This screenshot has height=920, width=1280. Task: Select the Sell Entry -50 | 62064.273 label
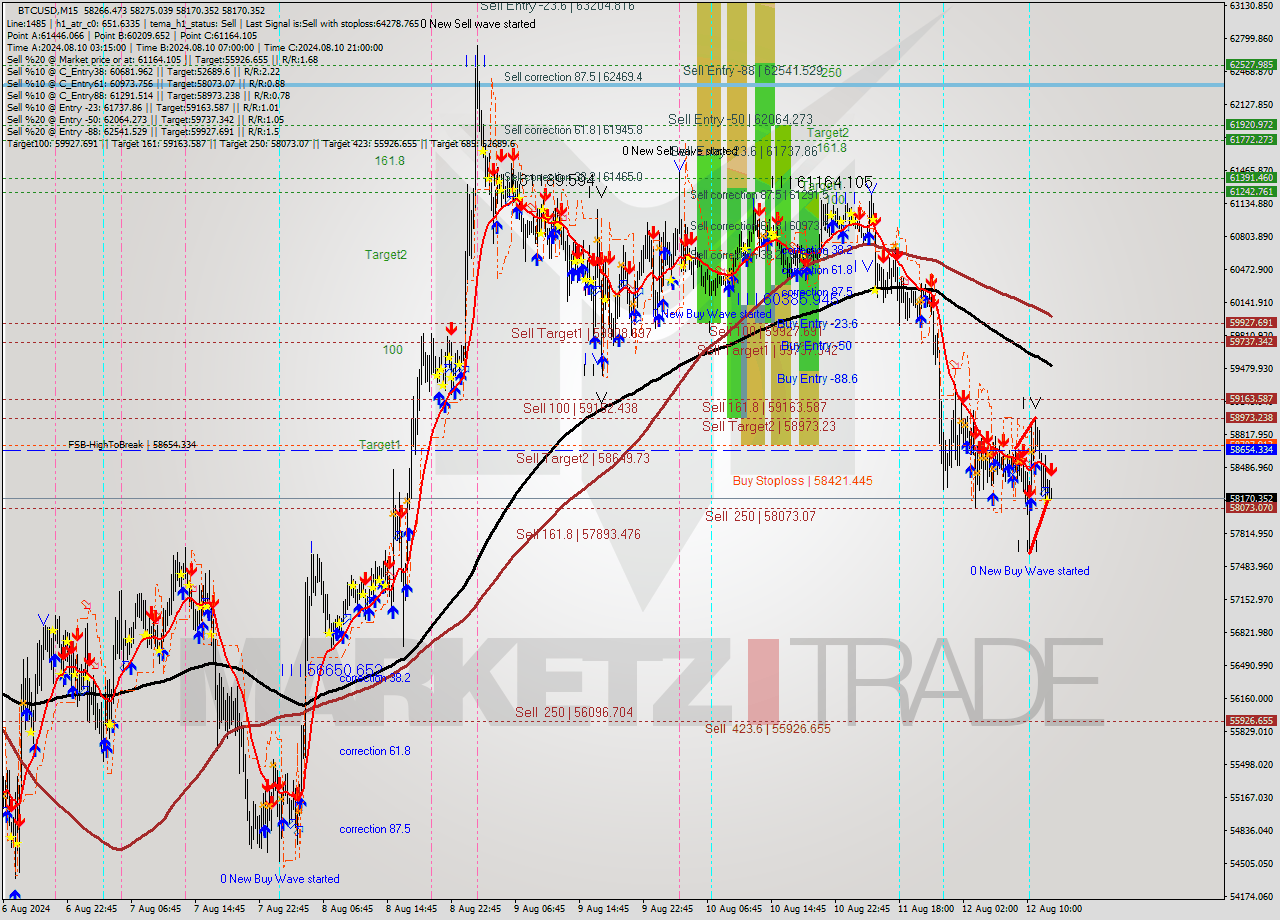(740, 119)
